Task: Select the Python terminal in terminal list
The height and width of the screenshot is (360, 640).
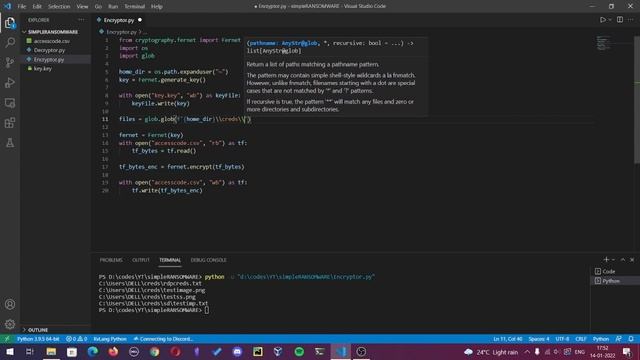Action: pos(611,281)
